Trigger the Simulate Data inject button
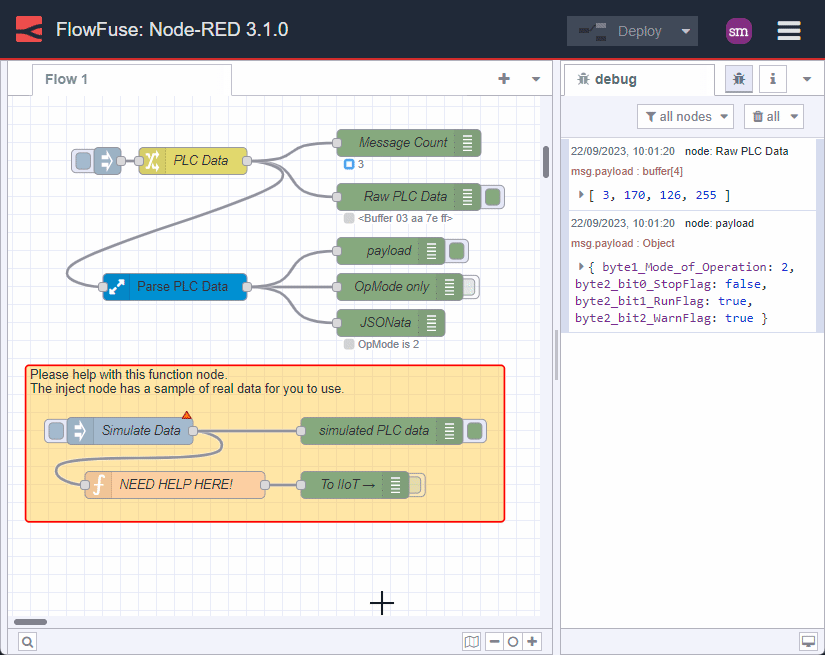 (x=56, y=431)
